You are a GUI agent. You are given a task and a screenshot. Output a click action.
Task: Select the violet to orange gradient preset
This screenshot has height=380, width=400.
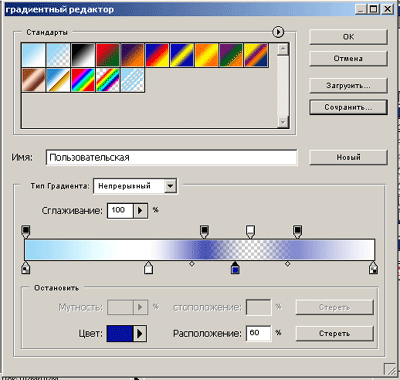click(132, 55)
